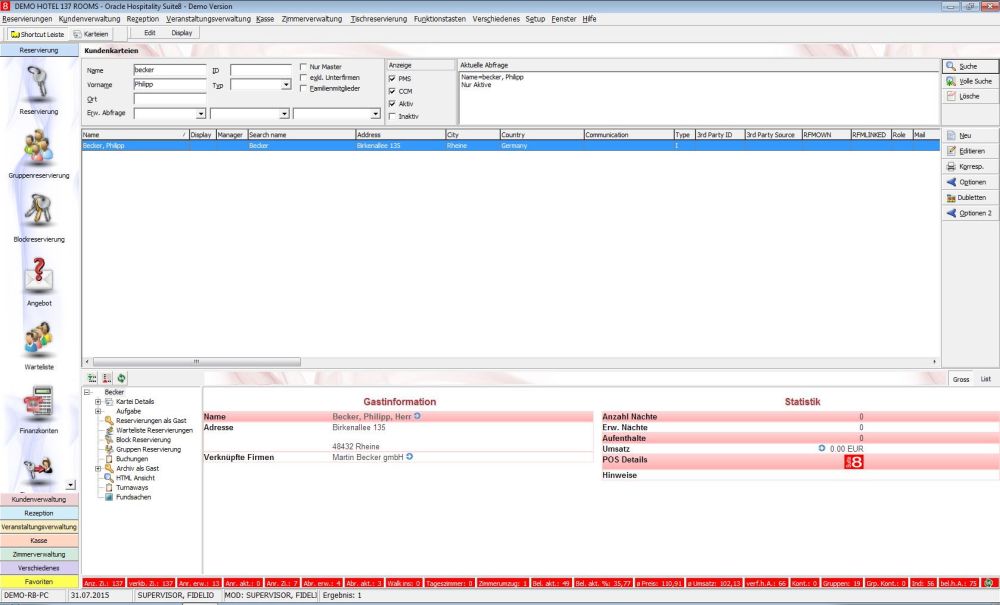This screenshot has height=605, width=1000.
Task: Open the second Erw. Abfrage dropdown
Action: (x=284, y=114)
